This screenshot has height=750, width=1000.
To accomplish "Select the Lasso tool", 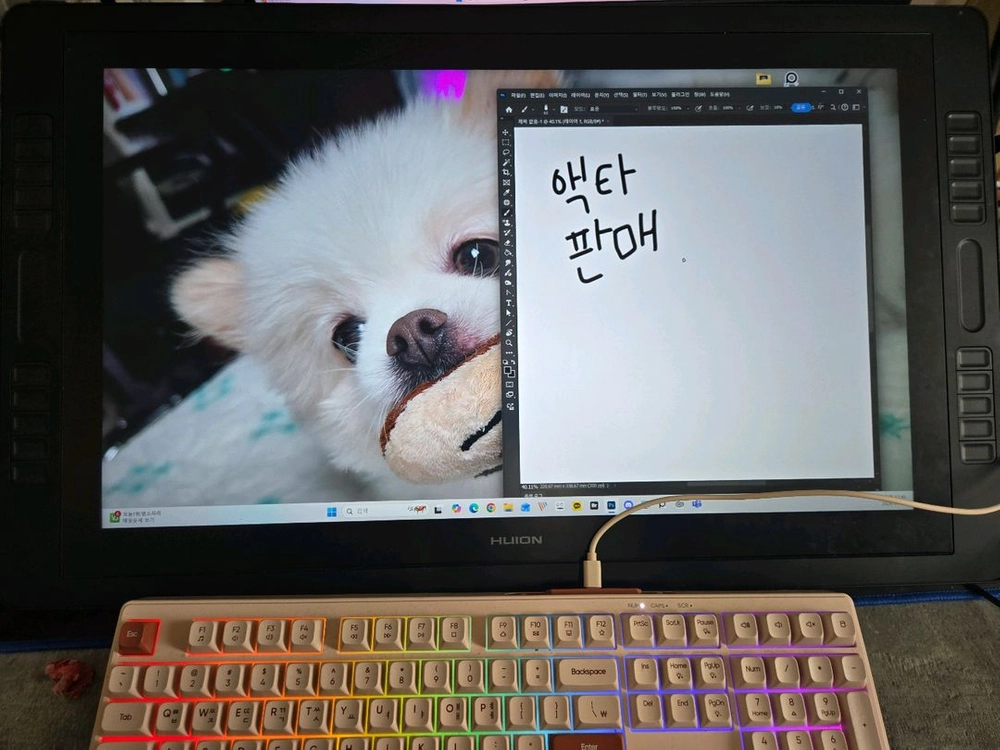I will tap(506, 152).
